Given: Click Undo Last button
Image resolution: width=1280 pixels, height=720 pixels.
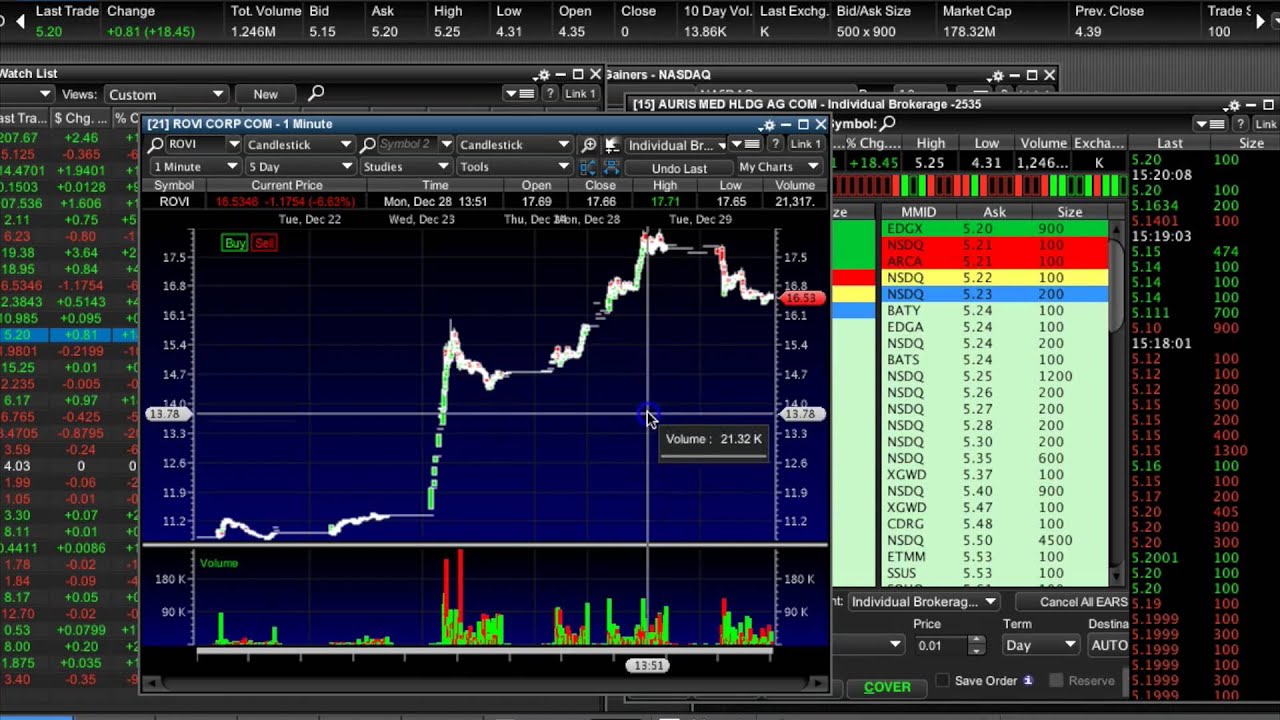Looking at the screenshot, I should click(679, 168).
